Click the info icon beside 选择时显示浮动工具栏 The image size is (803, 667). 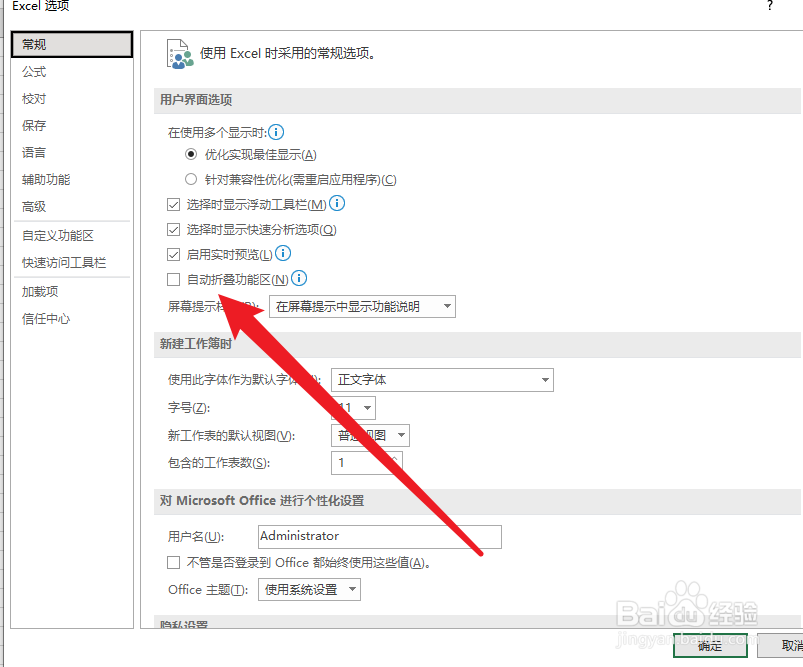(x=337, y=203)
